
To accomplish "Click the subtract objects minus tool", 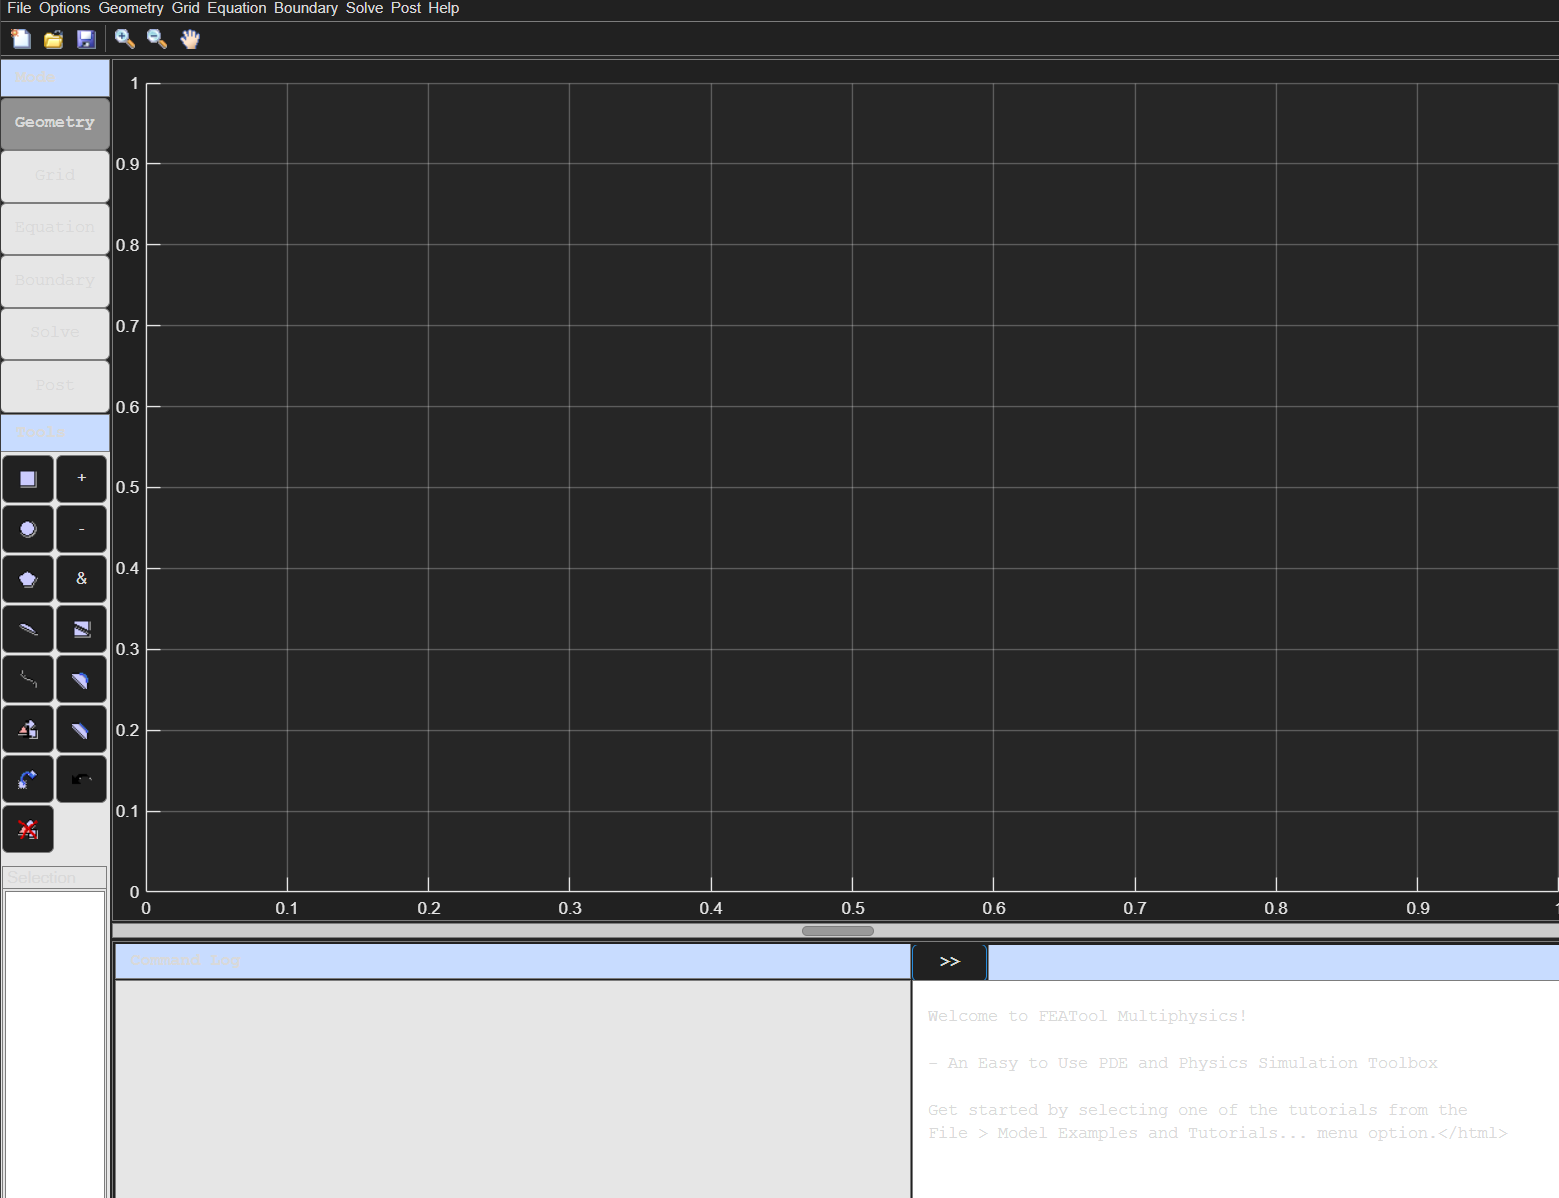I will 81,529.
